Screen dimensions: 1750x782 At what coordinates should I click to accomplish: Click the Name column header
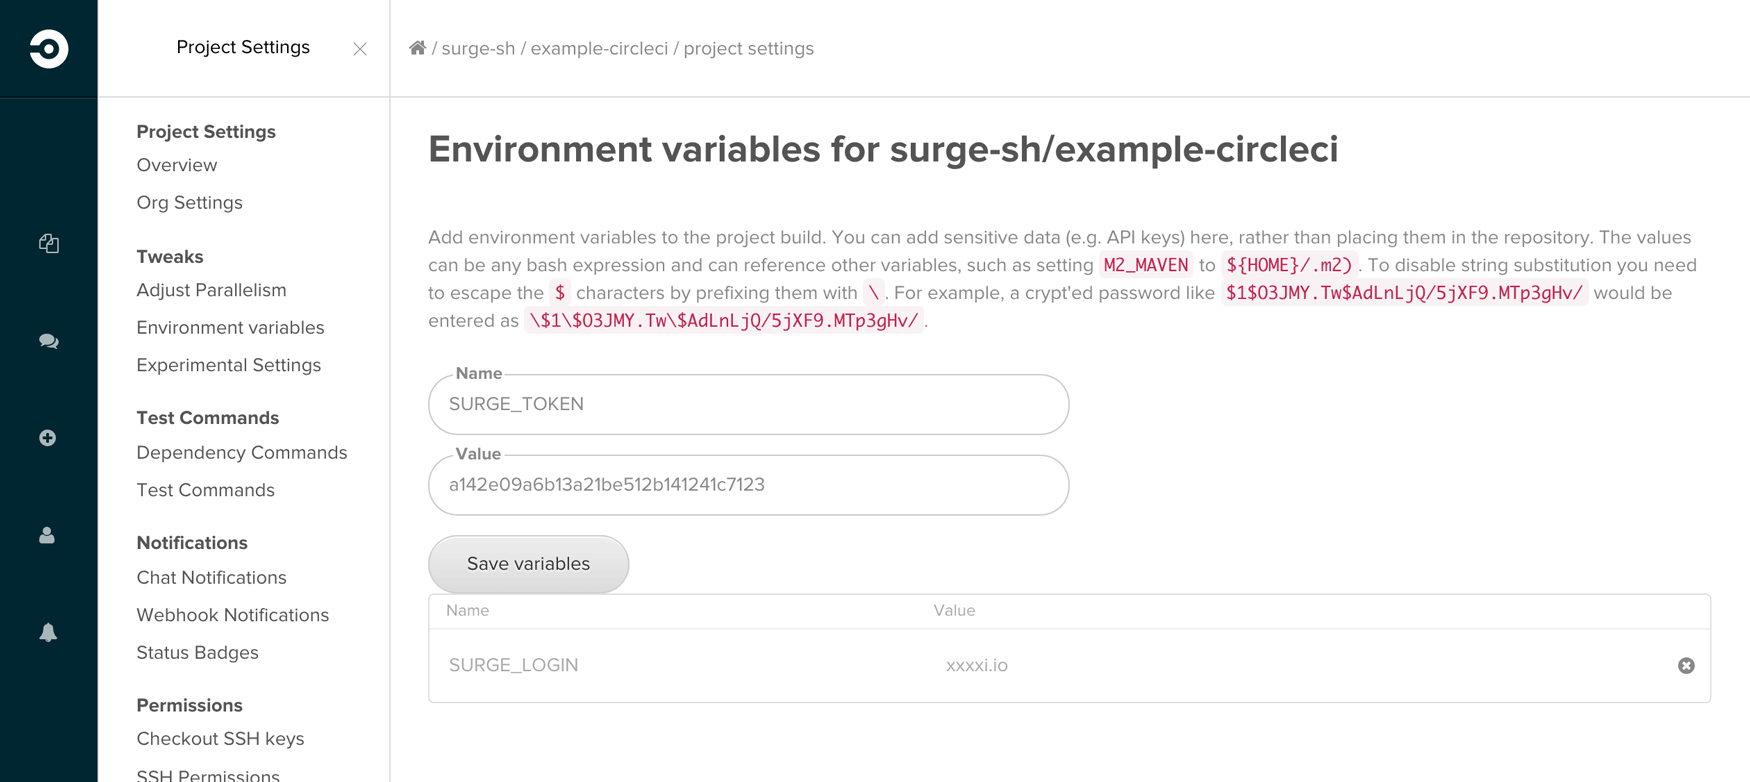[x=468, y=610]
